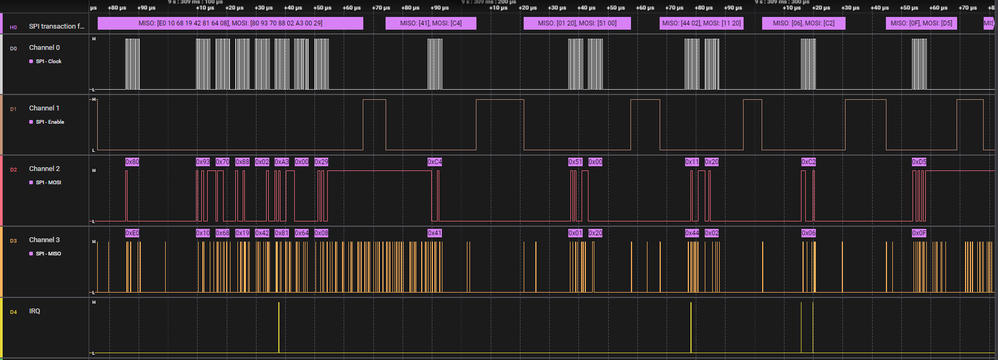Select the MISO byte label 0x10
The height and width of the screenshot is (360, 998).
tap(203, 233)
